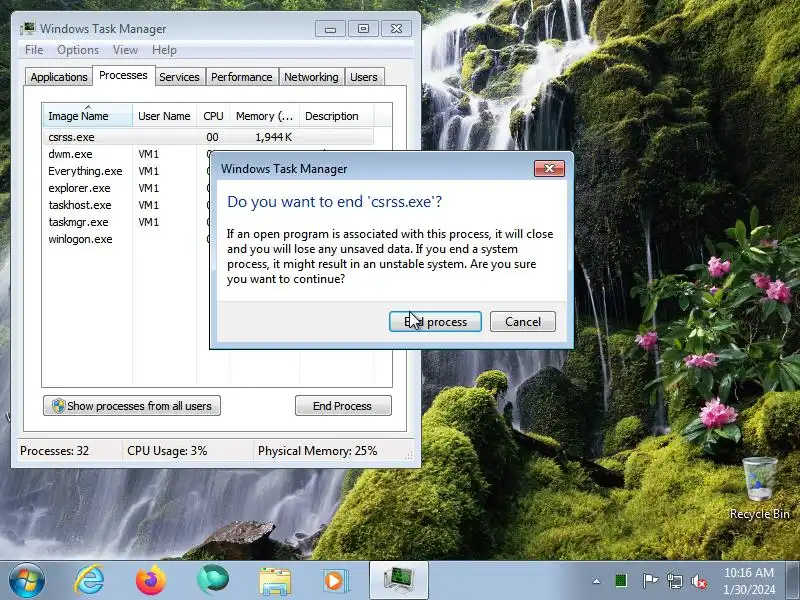The width and height of the screenshot is (800, 600).
Task: Sort by User Name column header
Action: [164, 116]
